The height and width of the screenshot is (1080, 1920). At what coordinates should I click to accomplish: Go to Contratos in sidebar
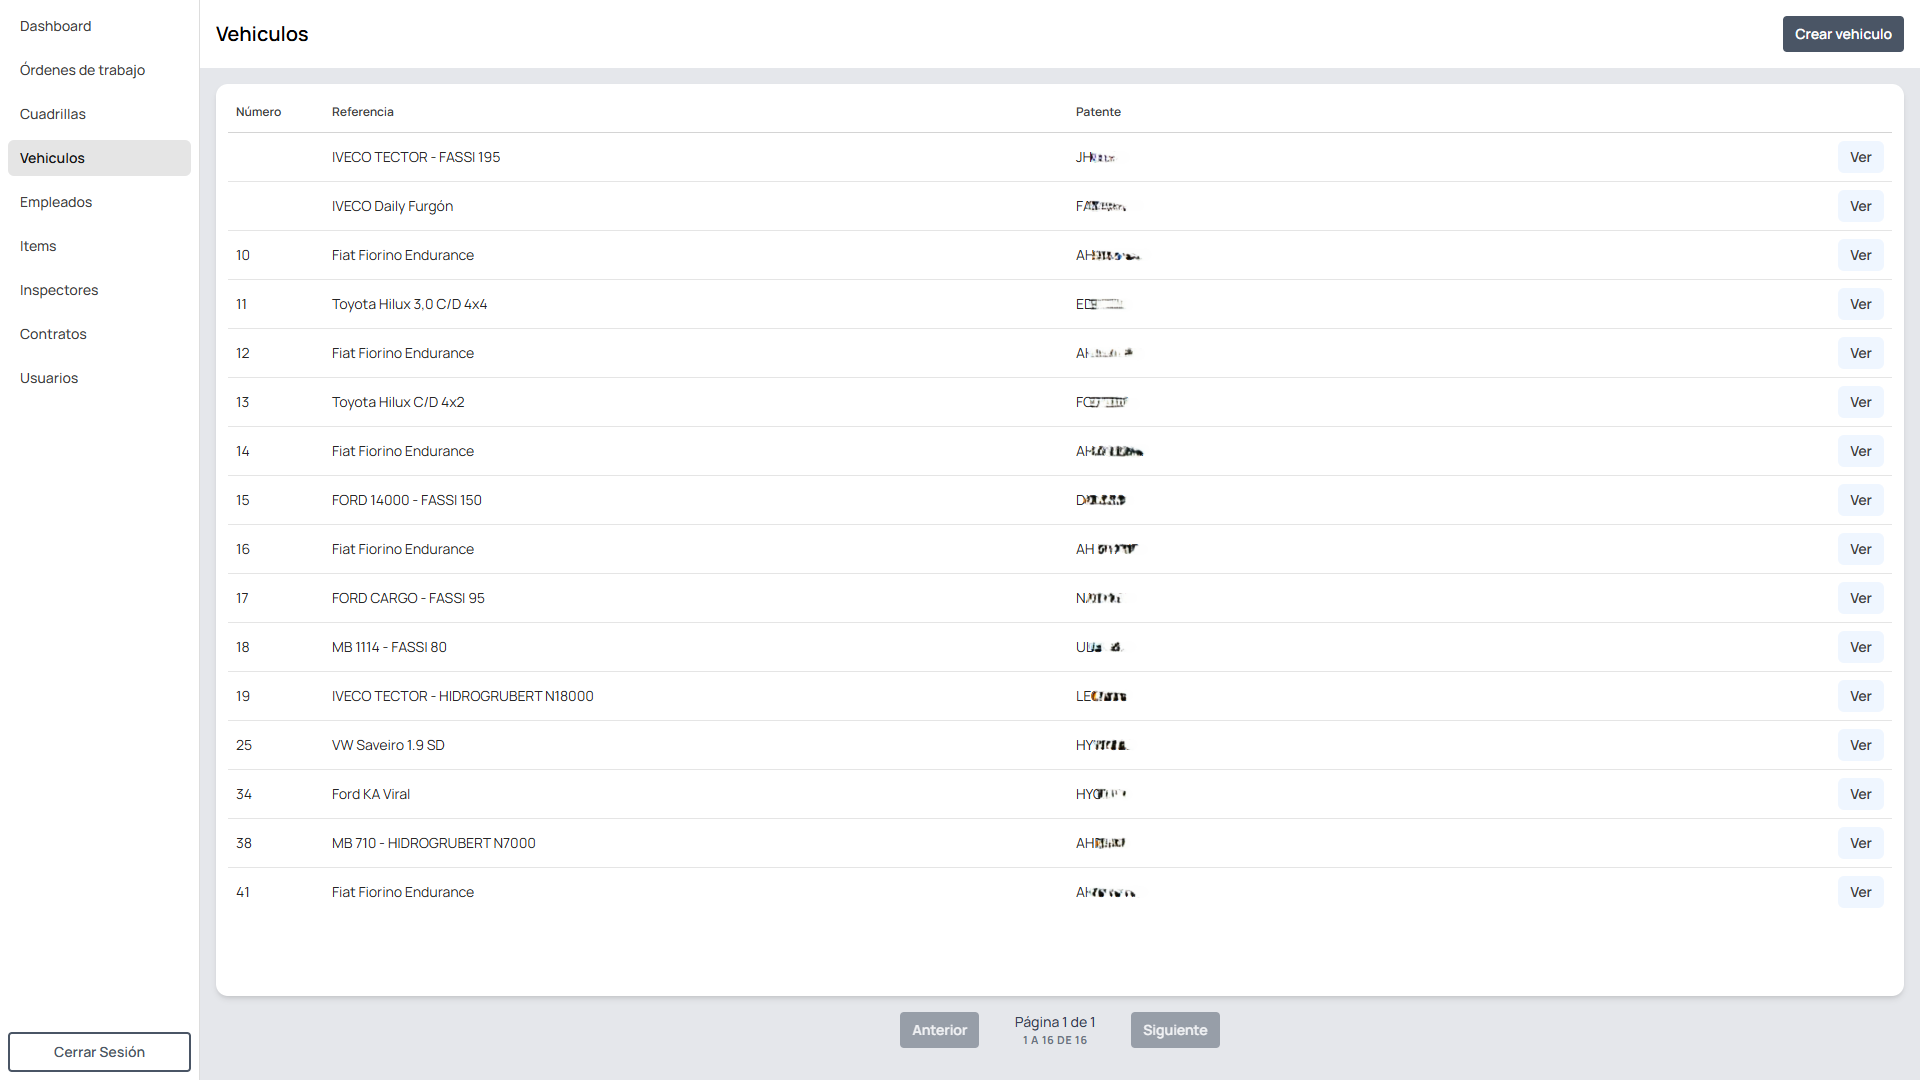pyautogui.click(x=99, y=334)
